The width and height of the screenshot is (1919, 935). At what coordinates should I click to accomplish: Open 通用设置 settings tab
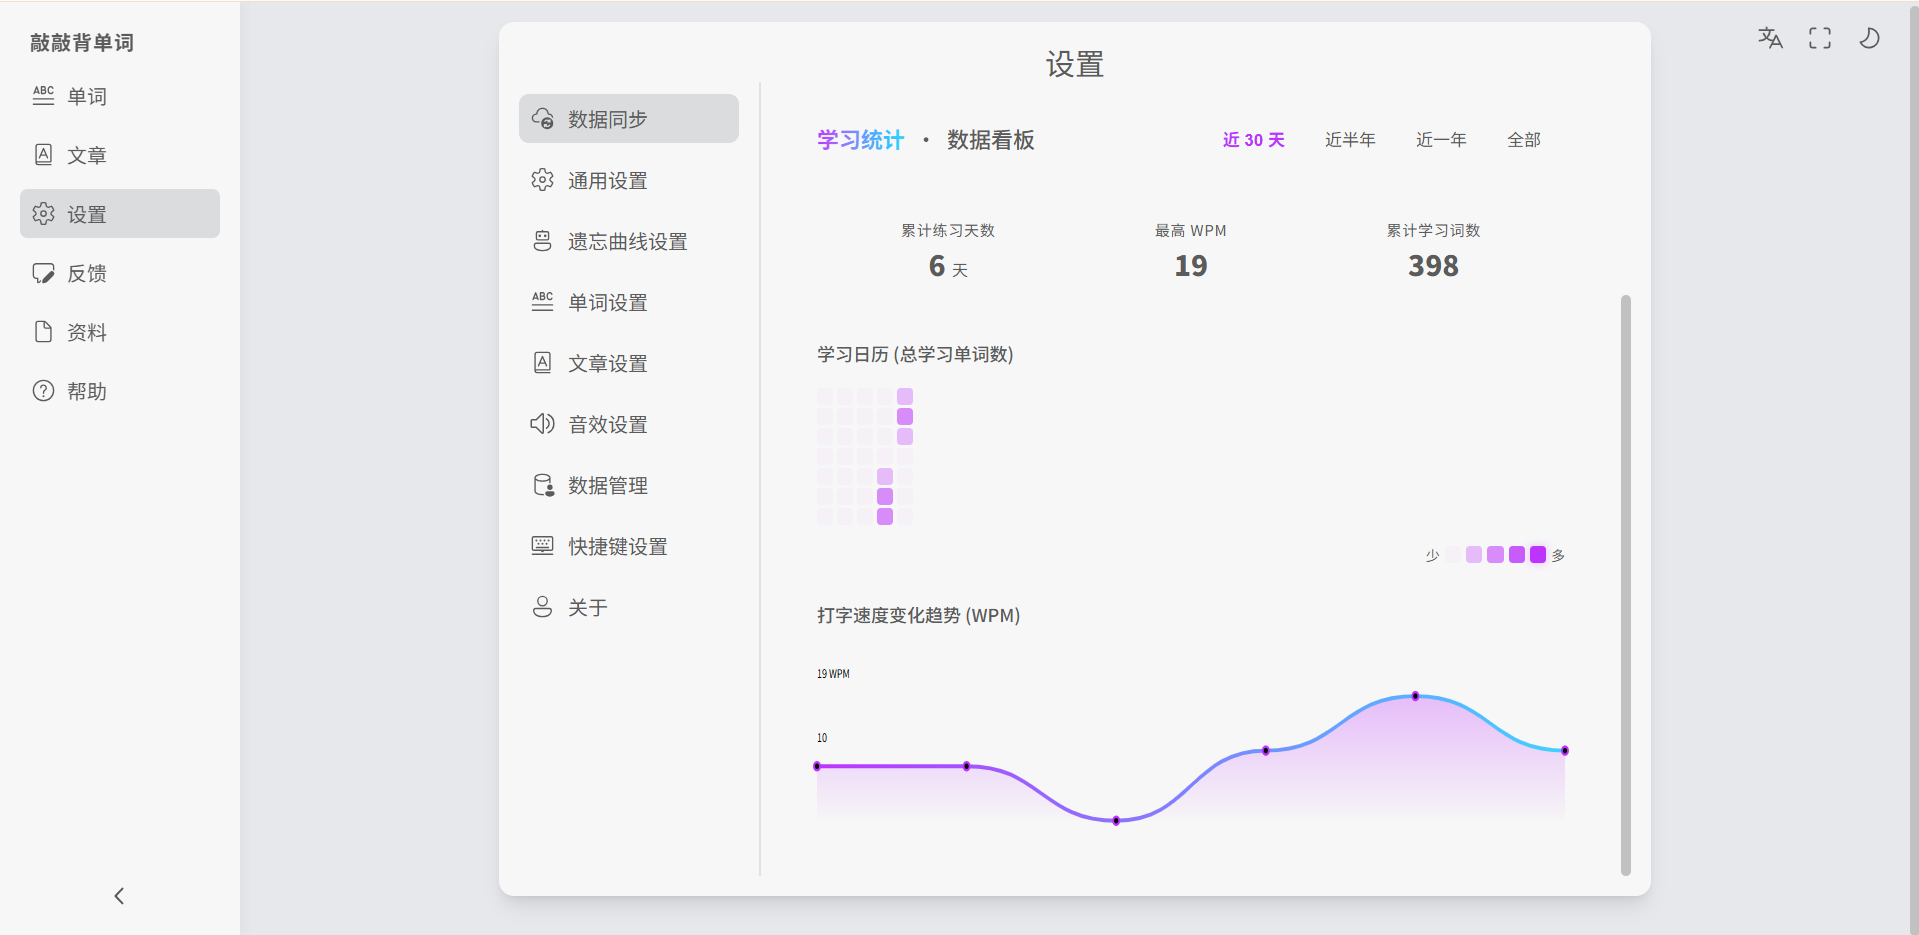point(629,180)
